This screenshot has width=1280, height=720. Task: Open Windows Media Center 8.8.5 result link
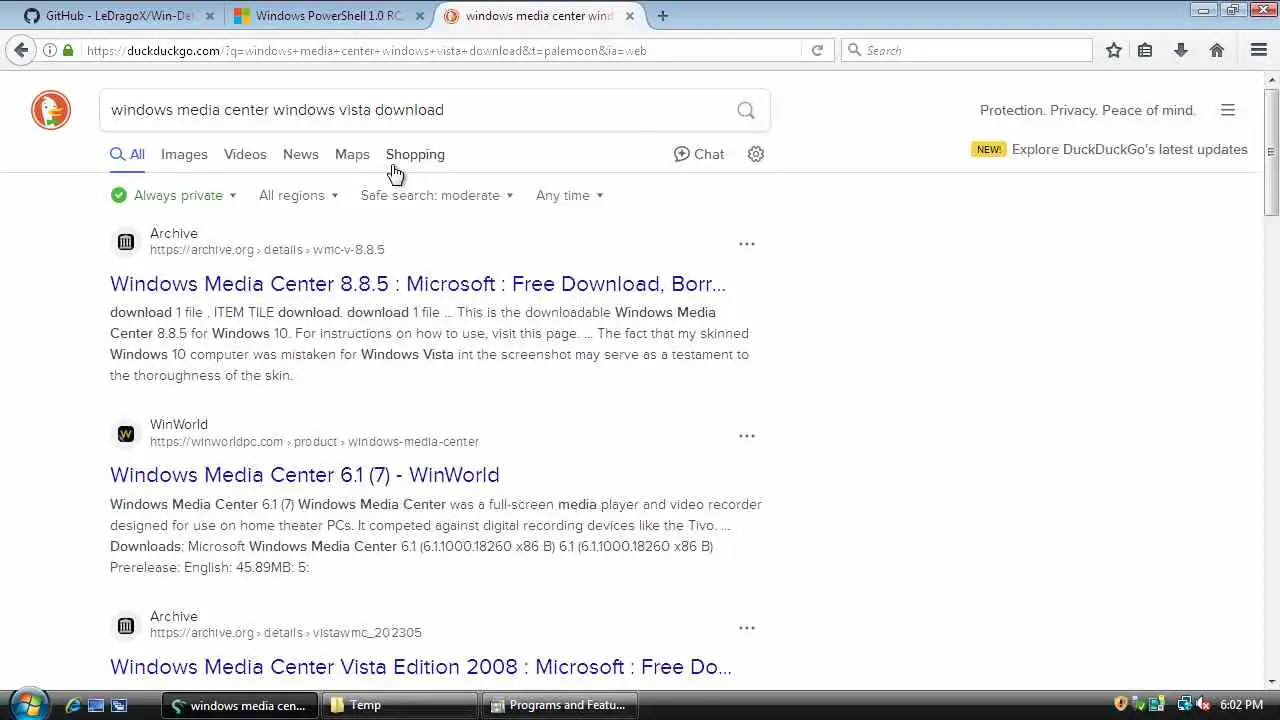(x=418, y=284)
